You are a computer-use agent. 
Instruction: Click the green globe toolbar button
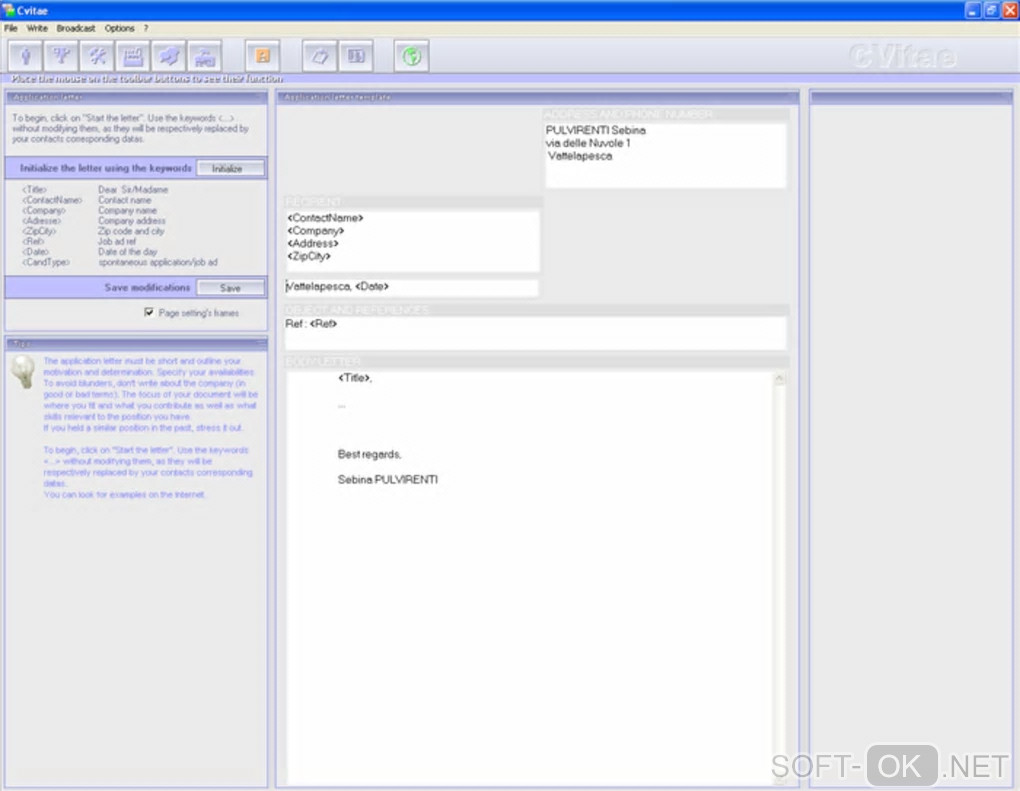(x=411, y=56)
